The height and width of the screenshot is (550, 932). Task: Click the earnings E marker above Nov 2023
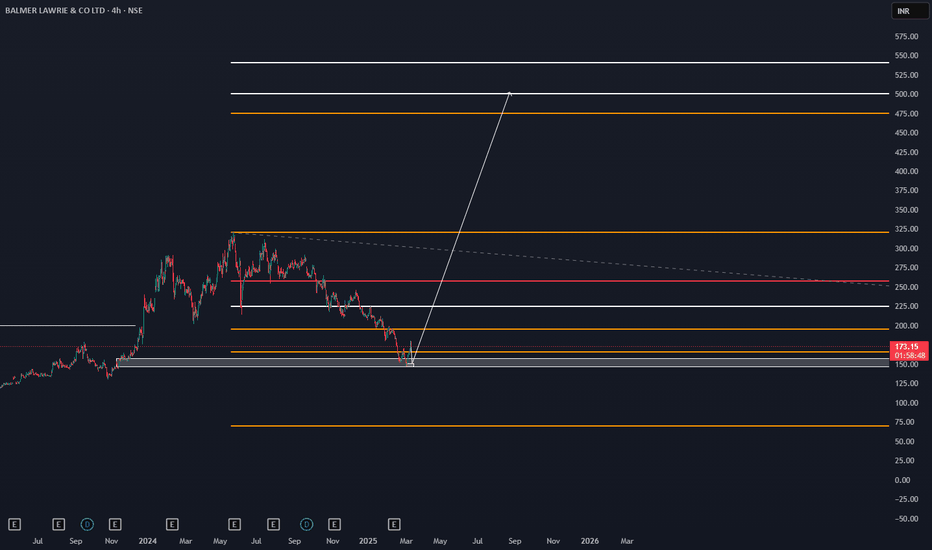point(115,524)
